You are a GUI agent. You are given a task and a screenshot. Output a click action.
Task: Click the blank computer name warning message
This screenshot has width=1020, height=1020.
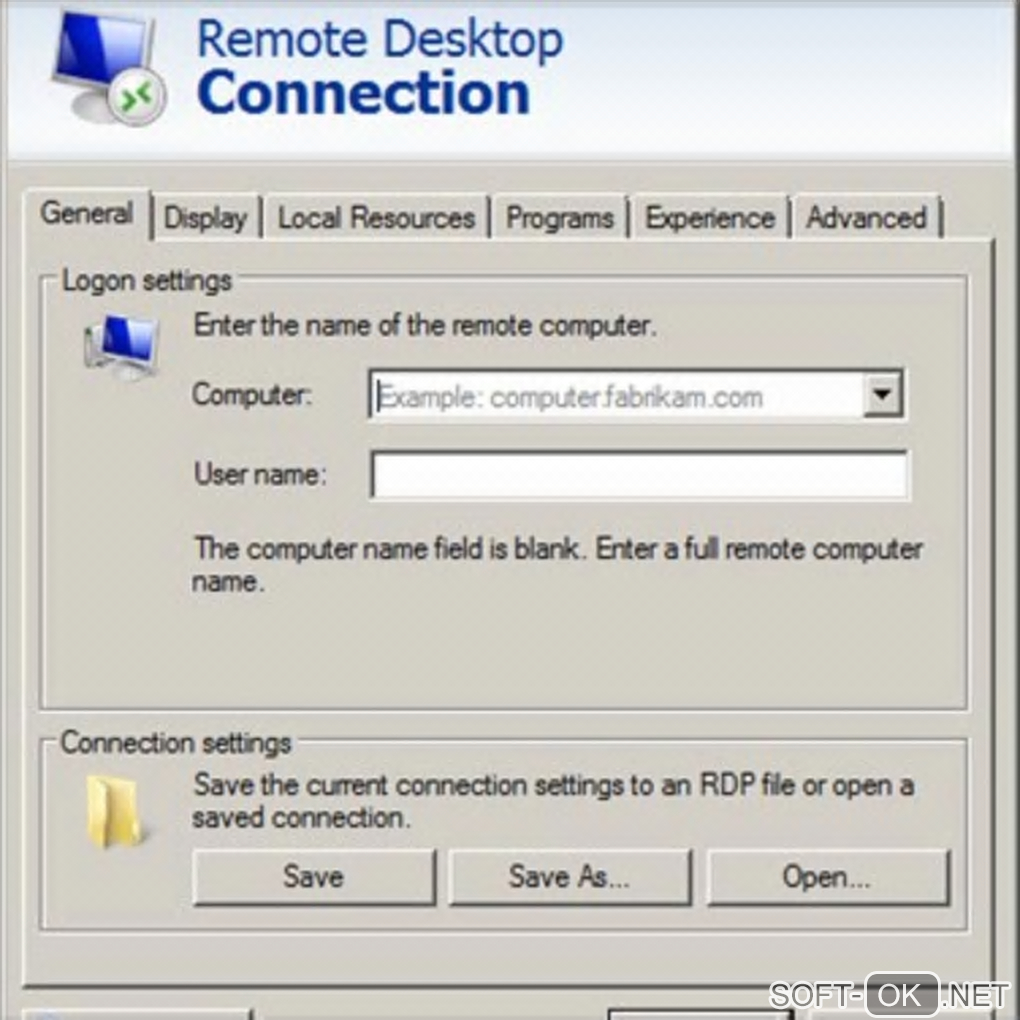click(x=557, y=565)
